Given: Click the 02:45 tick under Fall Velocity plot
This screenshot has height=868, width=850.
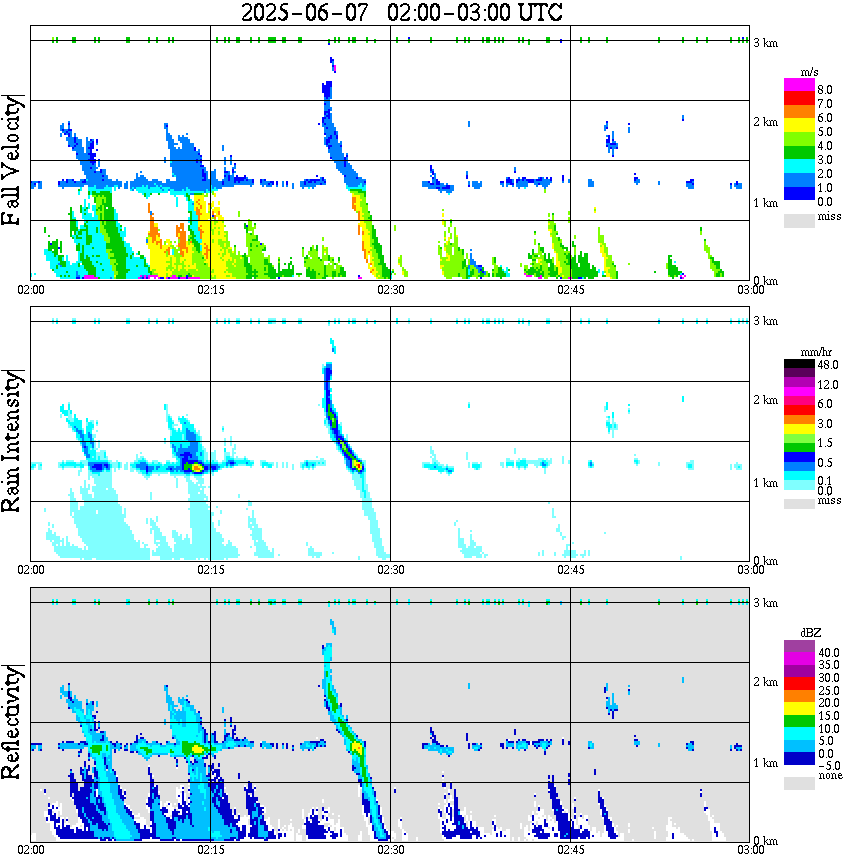Looking at the screenshot, I should tap(571, 290).
